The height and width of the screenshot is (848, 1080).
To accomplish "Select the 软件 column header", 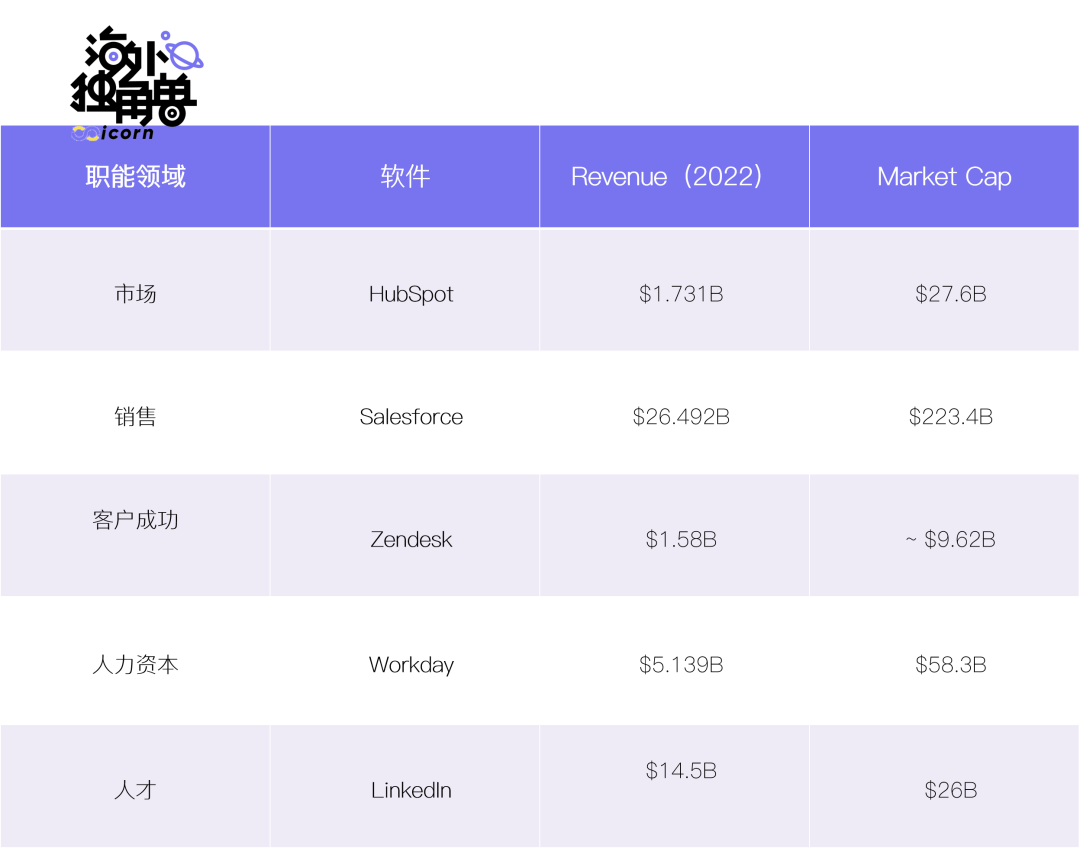I will pos(405,176).
